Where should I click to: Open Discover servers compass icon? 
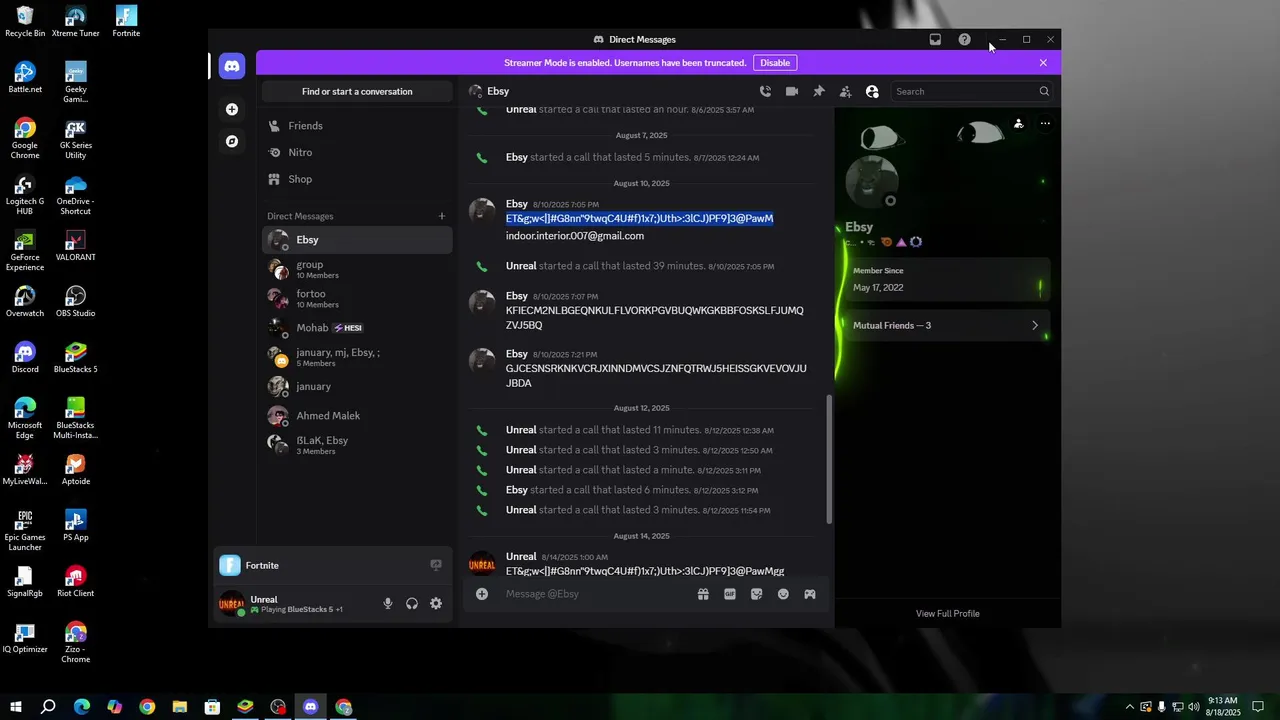tap(232, 141)
